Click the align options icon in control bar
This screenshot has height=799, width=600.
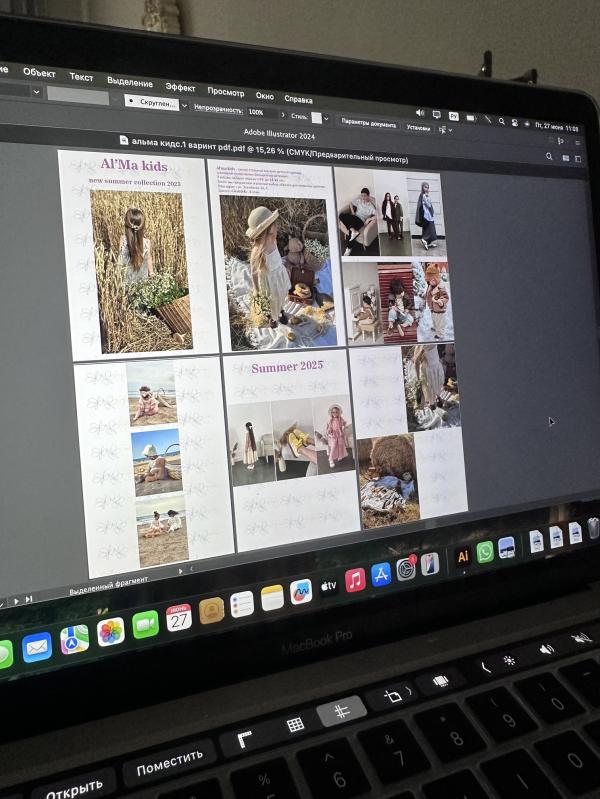click(x=442, y=130)
